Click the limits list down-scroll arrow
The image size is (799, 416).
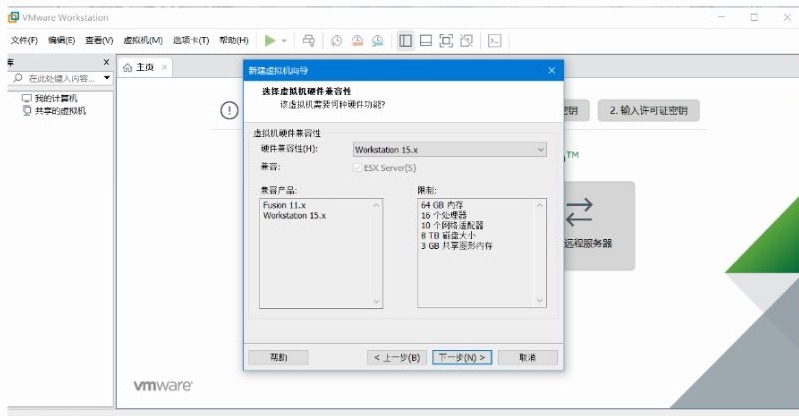[540, 301]
